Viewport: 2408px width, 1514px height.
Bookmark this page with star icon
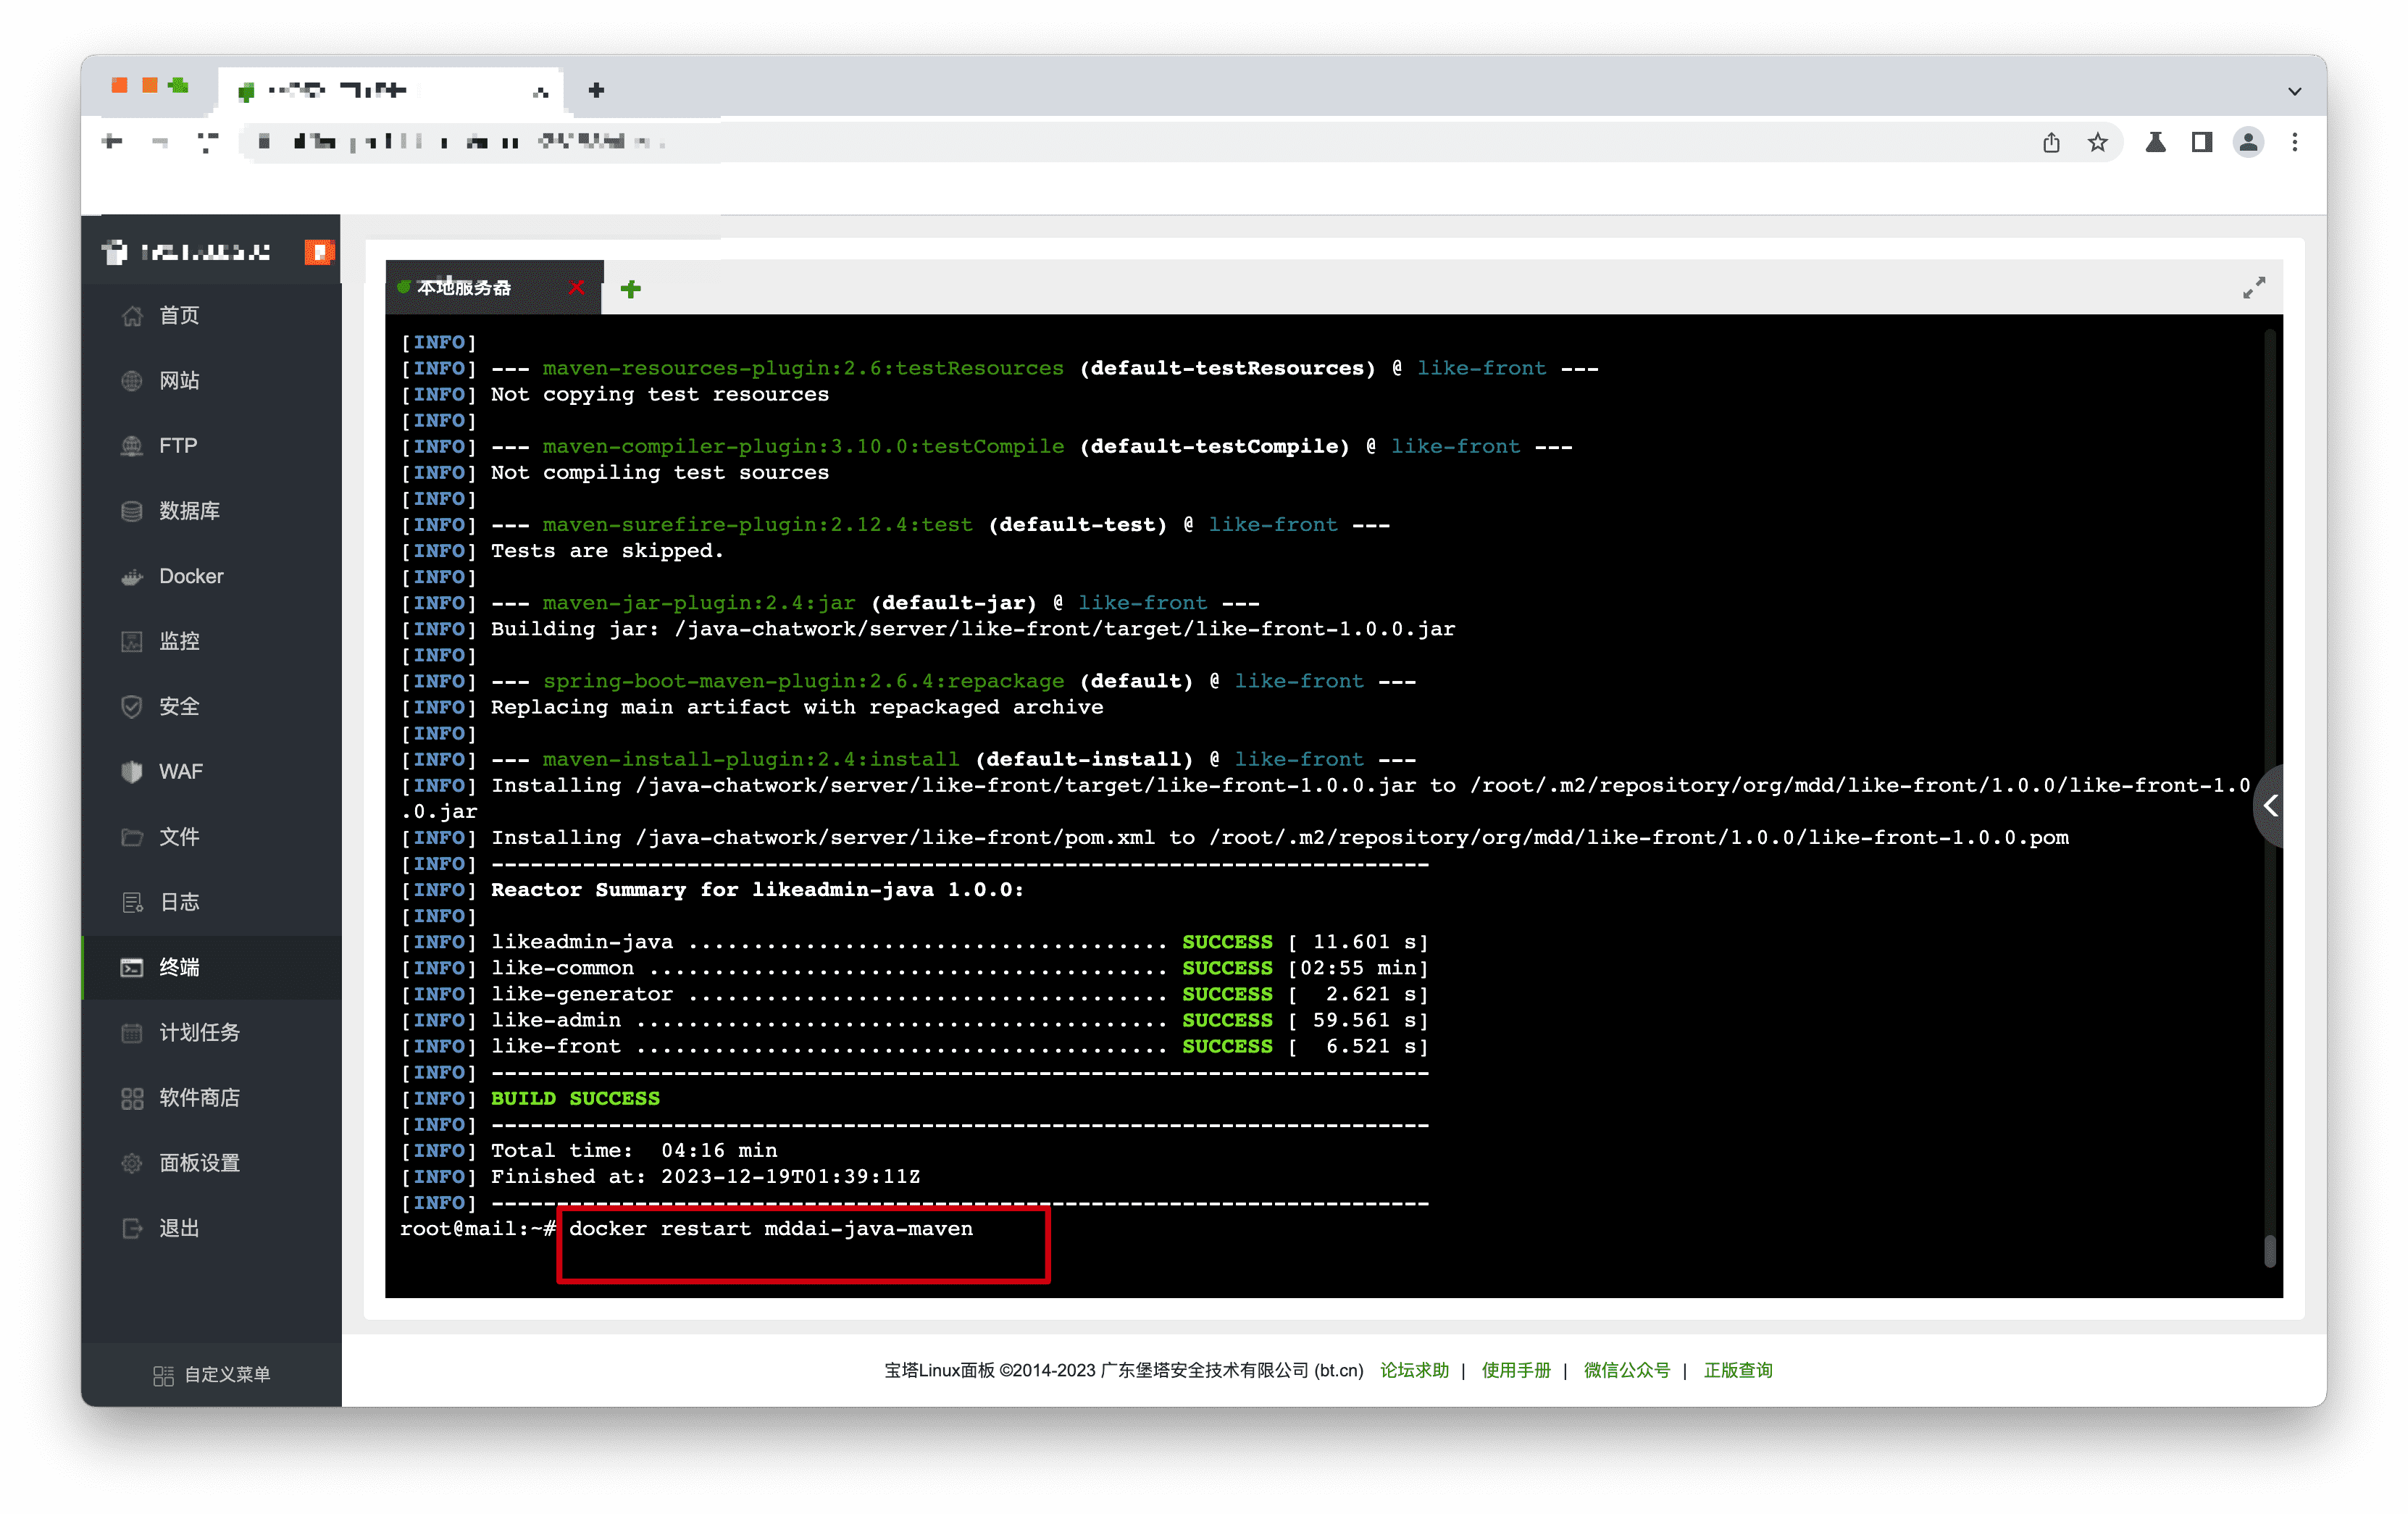click(2098, 142)
